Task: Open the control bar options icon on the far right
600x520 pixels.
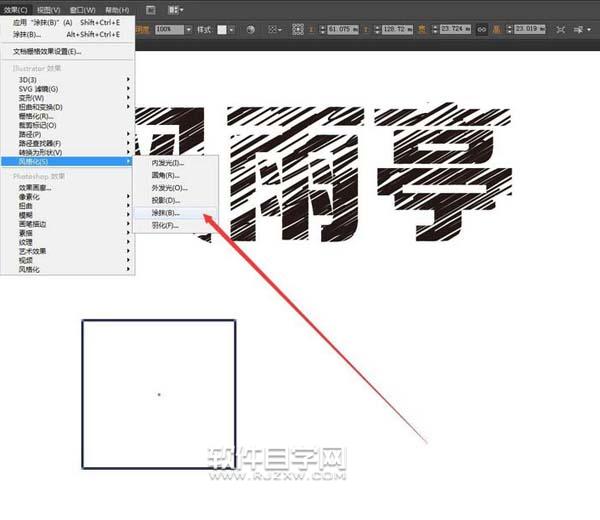Action: (x=582, y=29)
